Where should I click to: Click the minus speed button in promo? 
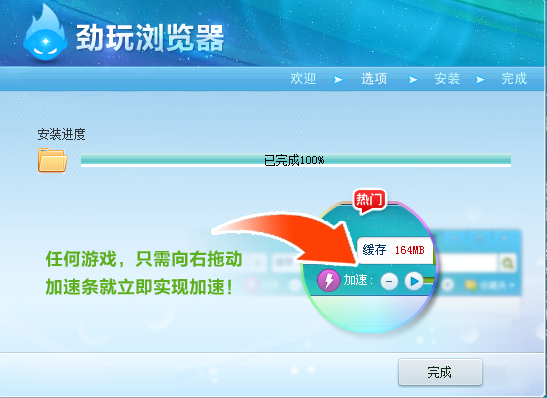click(389, 281)
